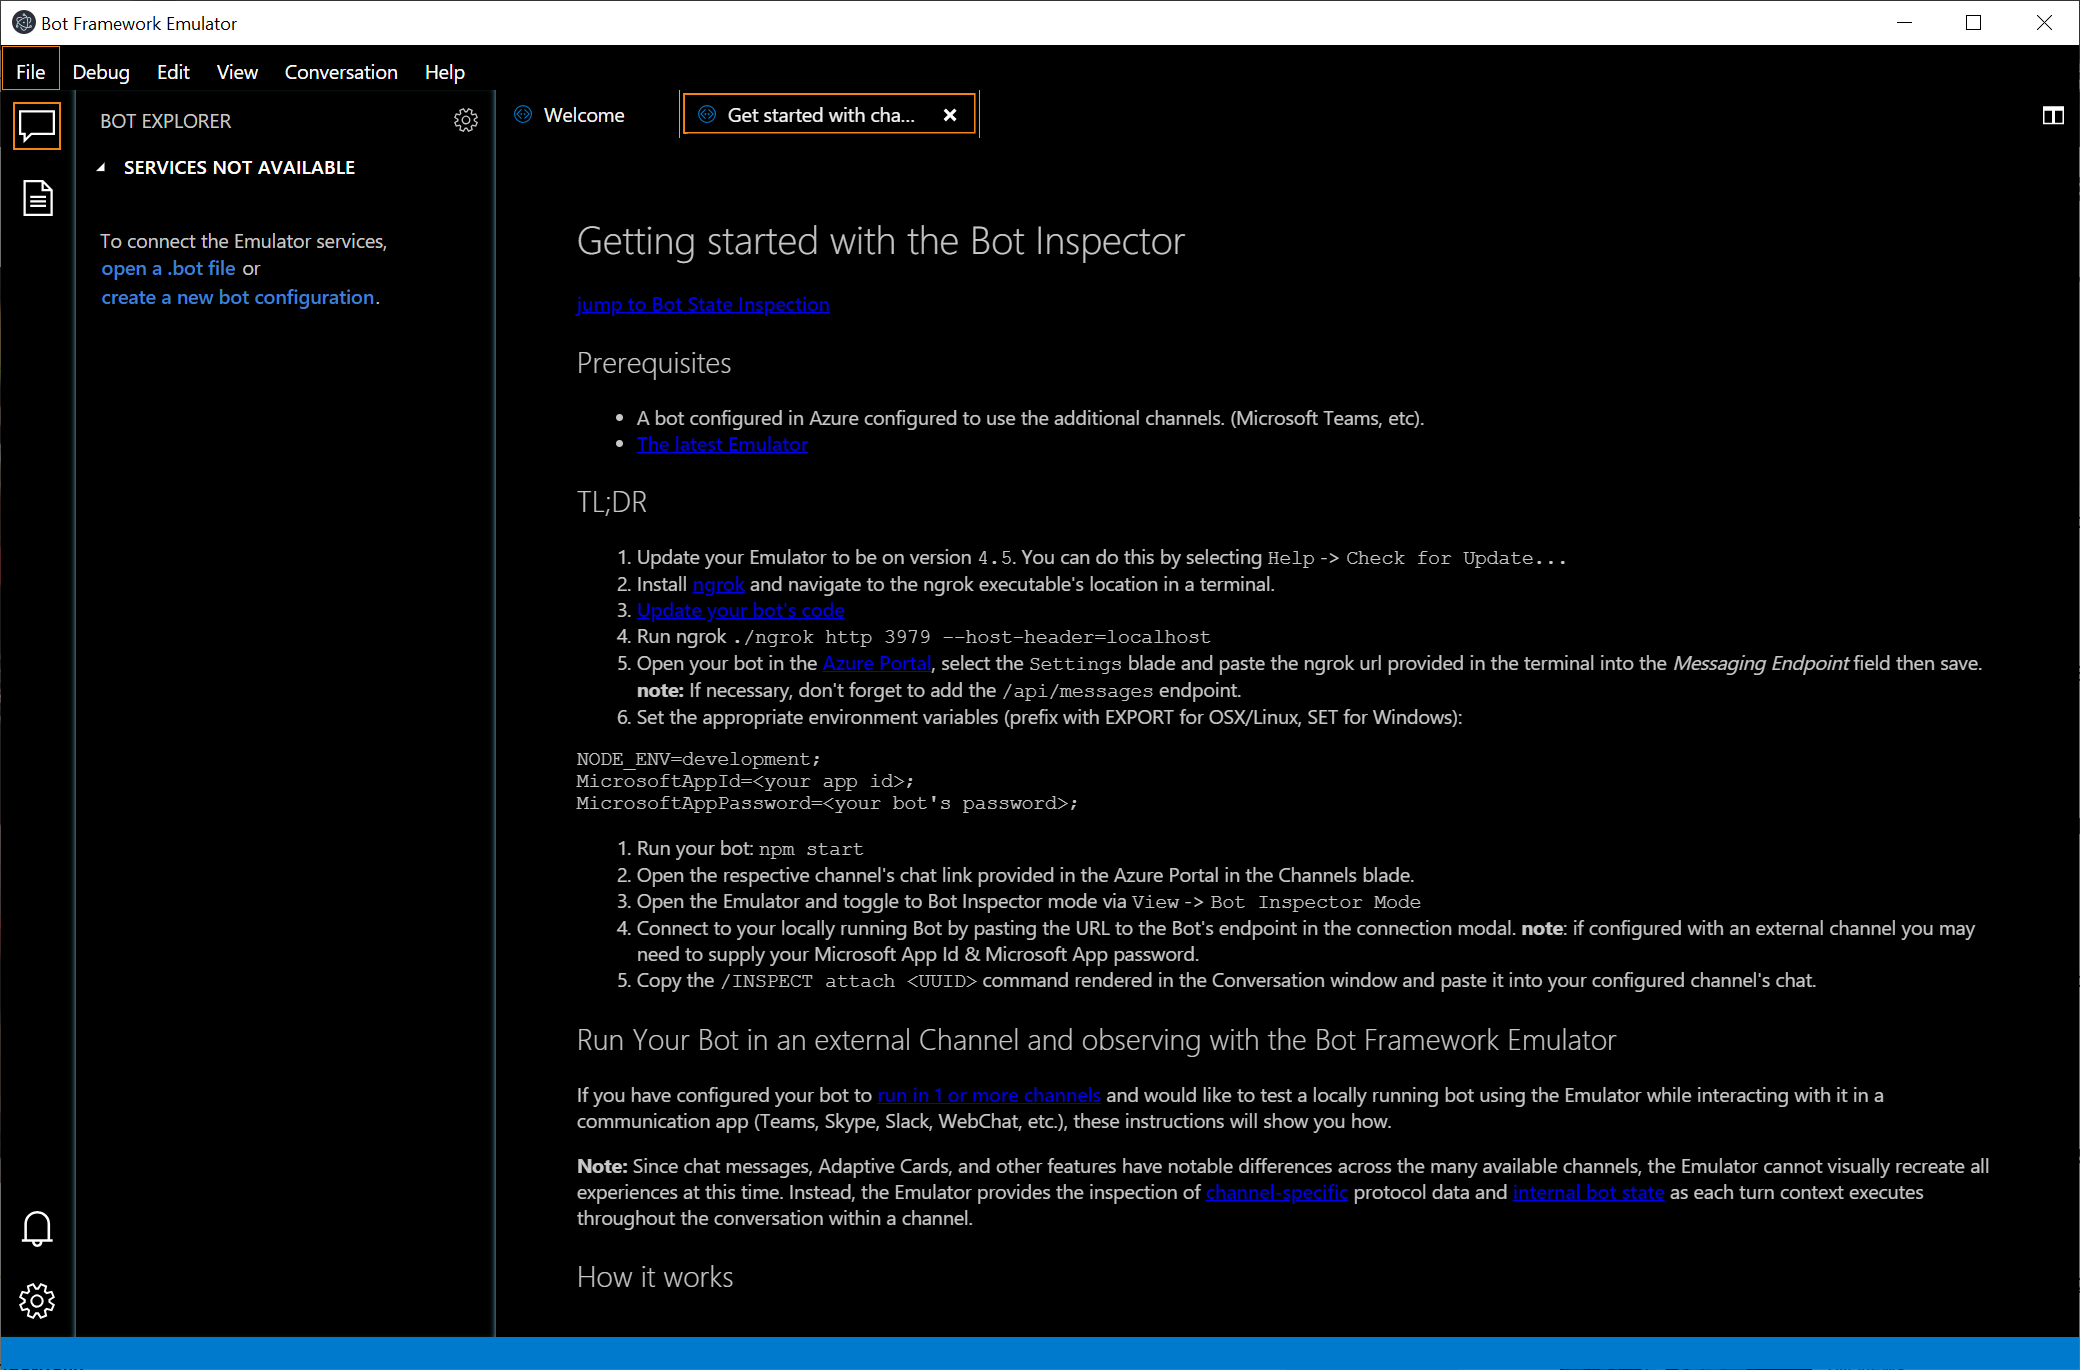Viewport: 2080px width, 1370px height.
Task: Click the 'MicrosoftAppId=<your app id>;' line
Action: coord(745,781)
